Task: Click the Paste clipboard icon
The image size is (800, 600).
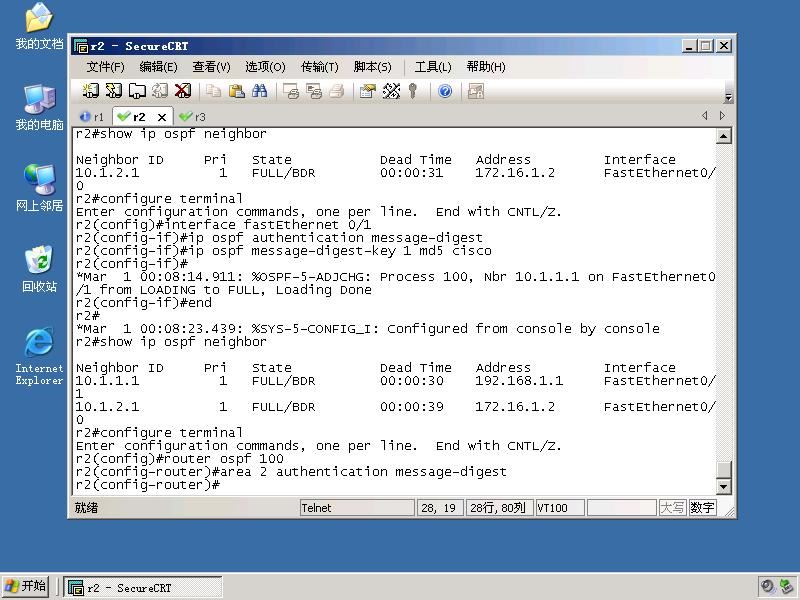Action: click(x=236, y=91)
